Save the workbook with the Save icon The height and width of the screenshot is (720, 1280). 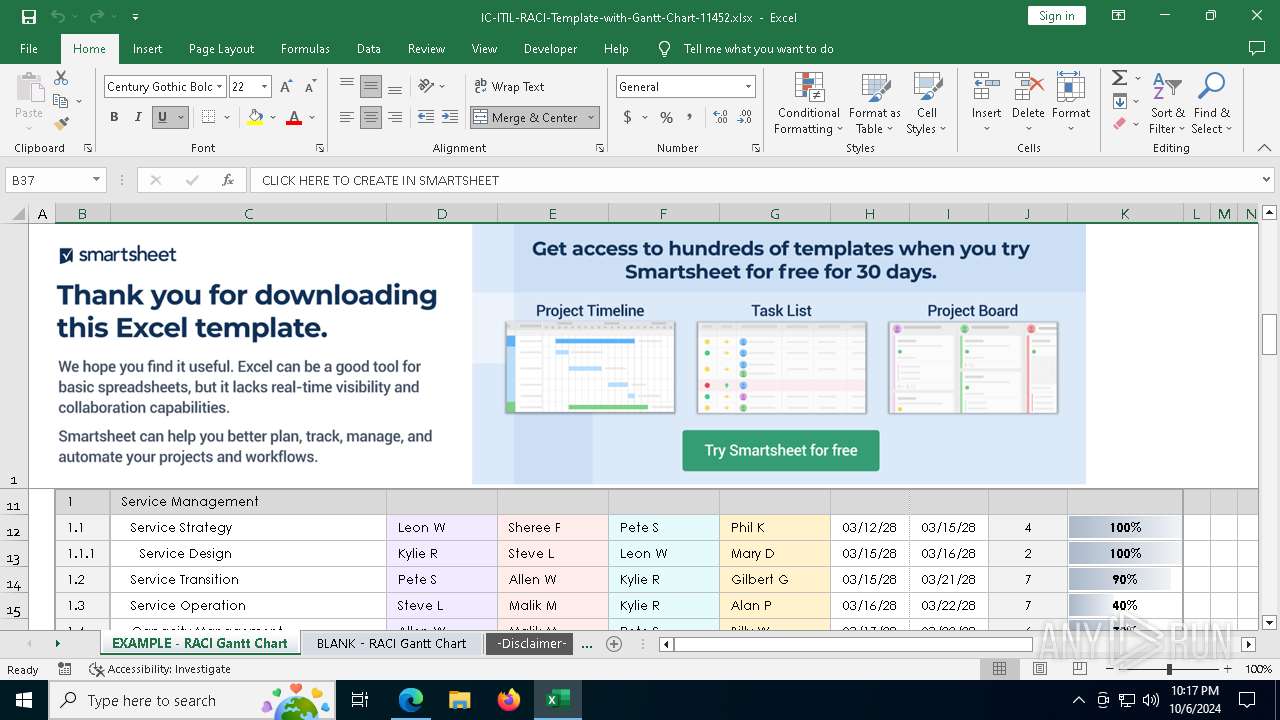pyautogui.click(x=29, y=17)
